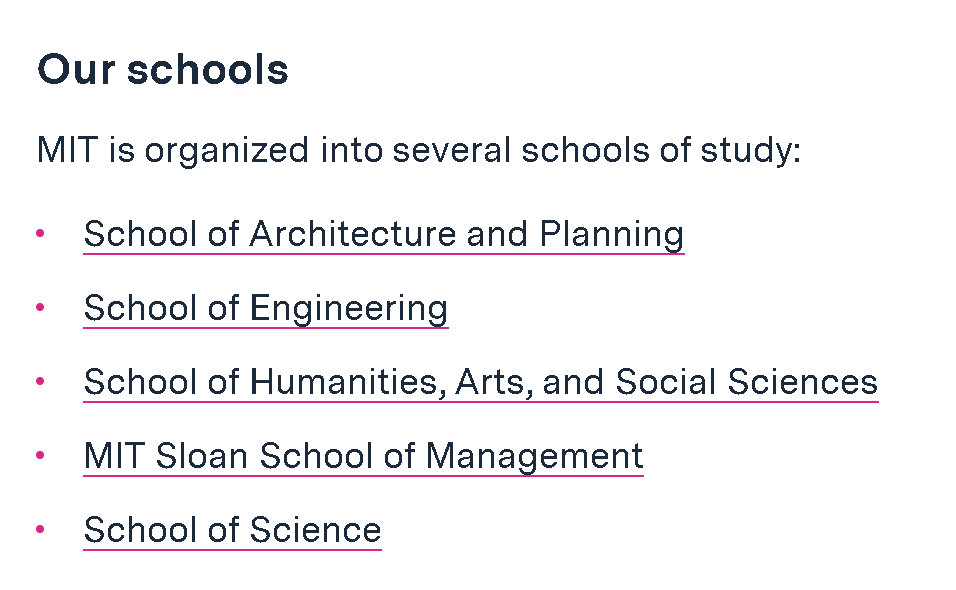Click the bullet beside School of Architecture and Planning
The width and height of the screenshot is (956, 590).
point(41,233)
